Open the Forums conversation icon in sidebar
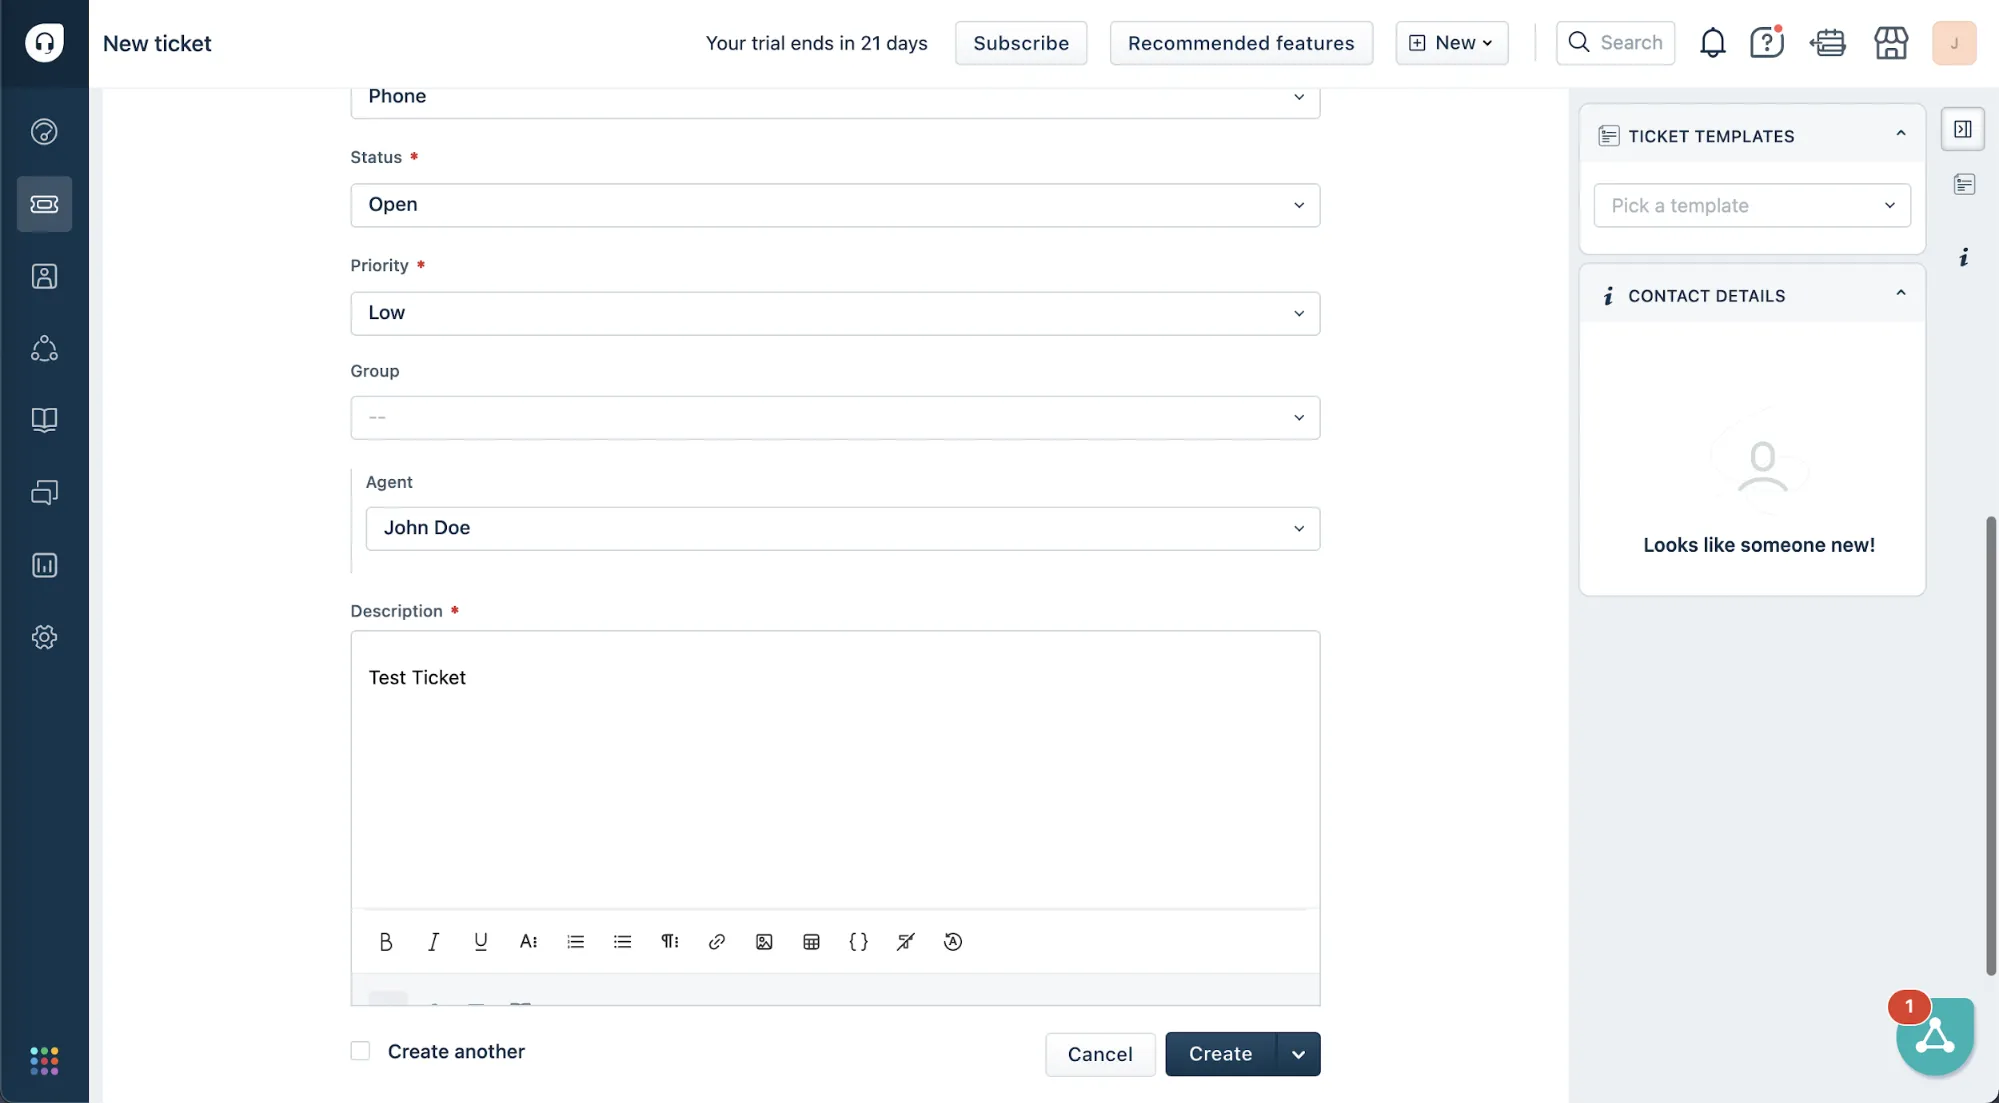This screenshot has height=1104, width=1999. click(x=44, y=493)
